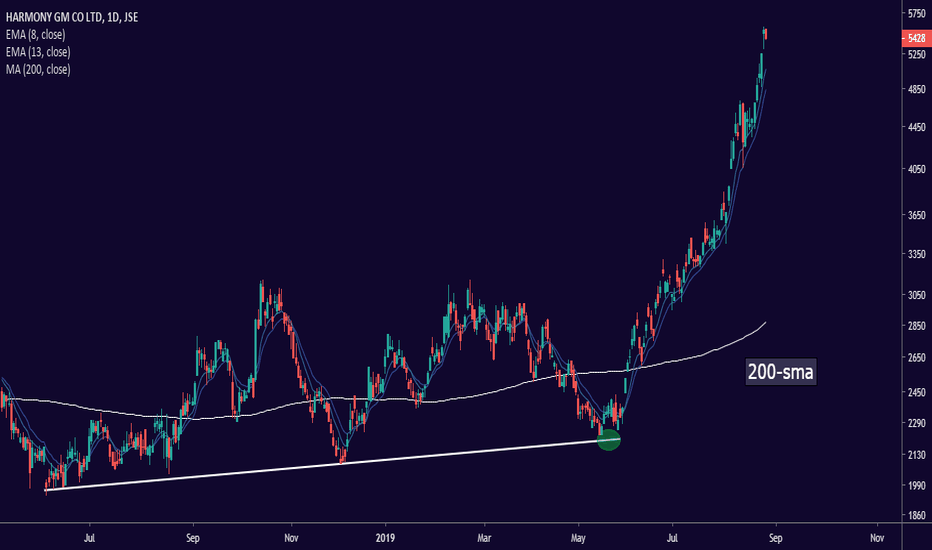Click the green circle marker on trendline
This screenshot has height=550, width=932.
point(609,440)
